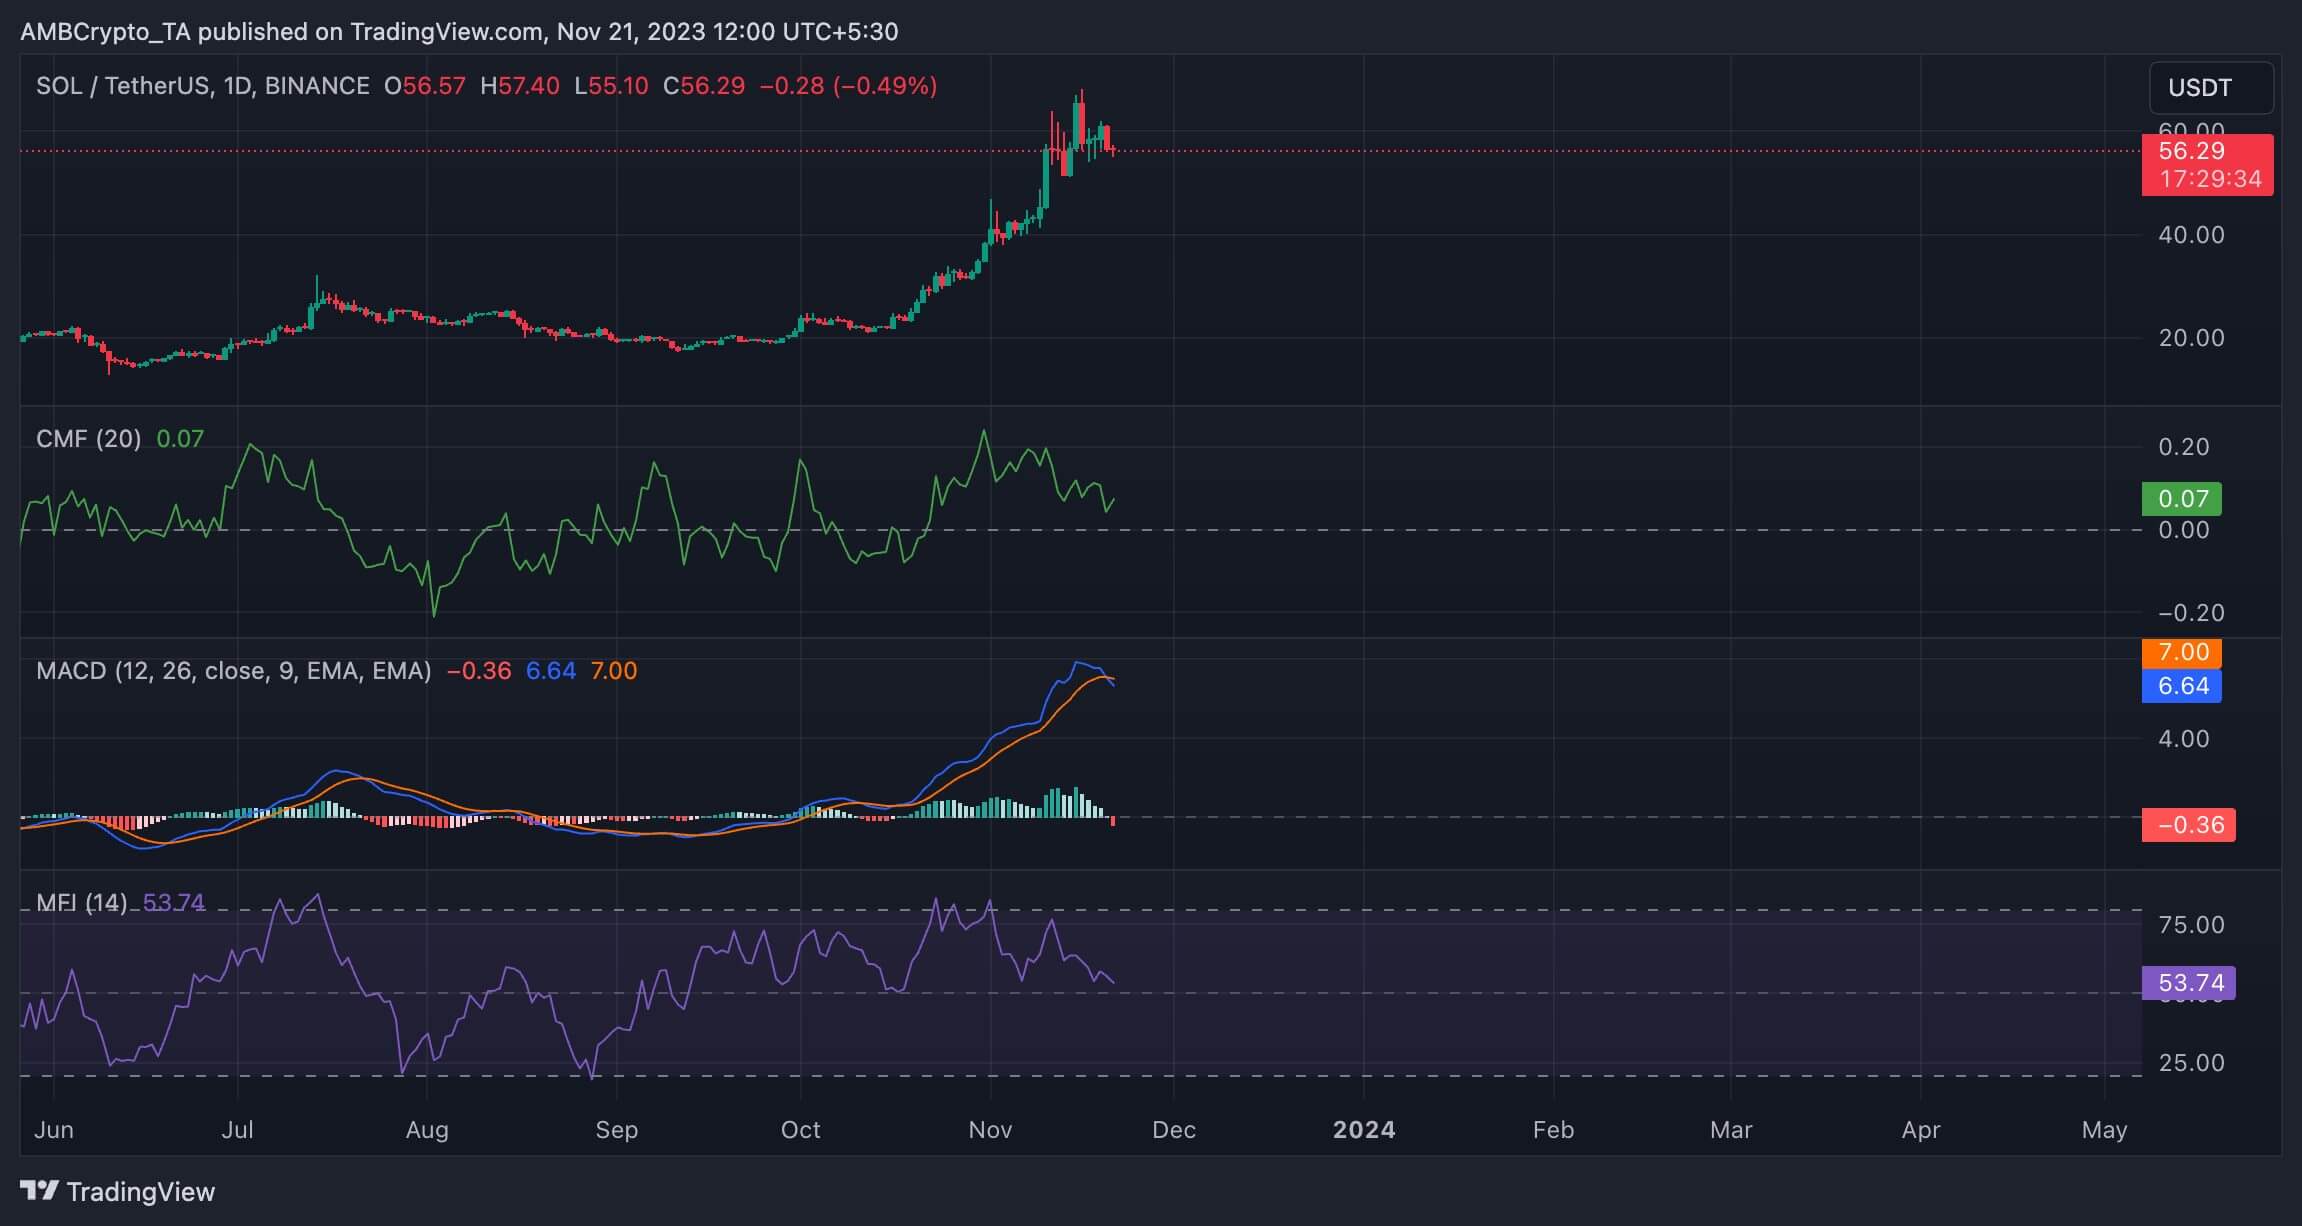
Task: Click the Nov label on time axis
Action: (990, 1130)
